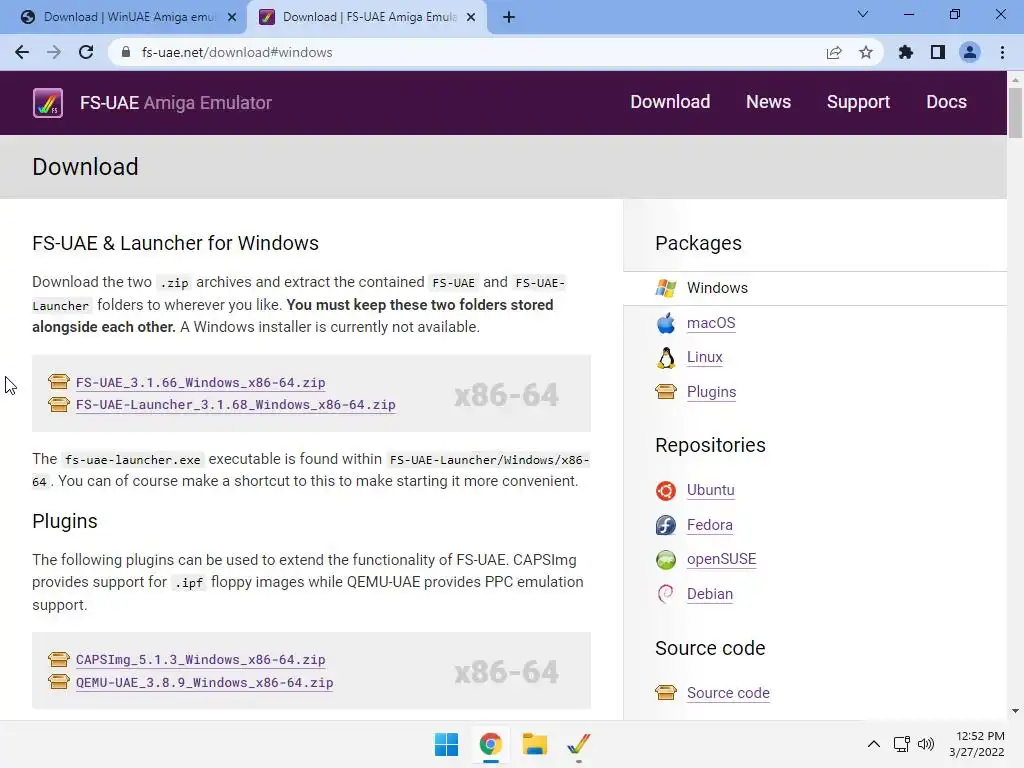
Task: Open volume control tray icon
Action: 926,744
